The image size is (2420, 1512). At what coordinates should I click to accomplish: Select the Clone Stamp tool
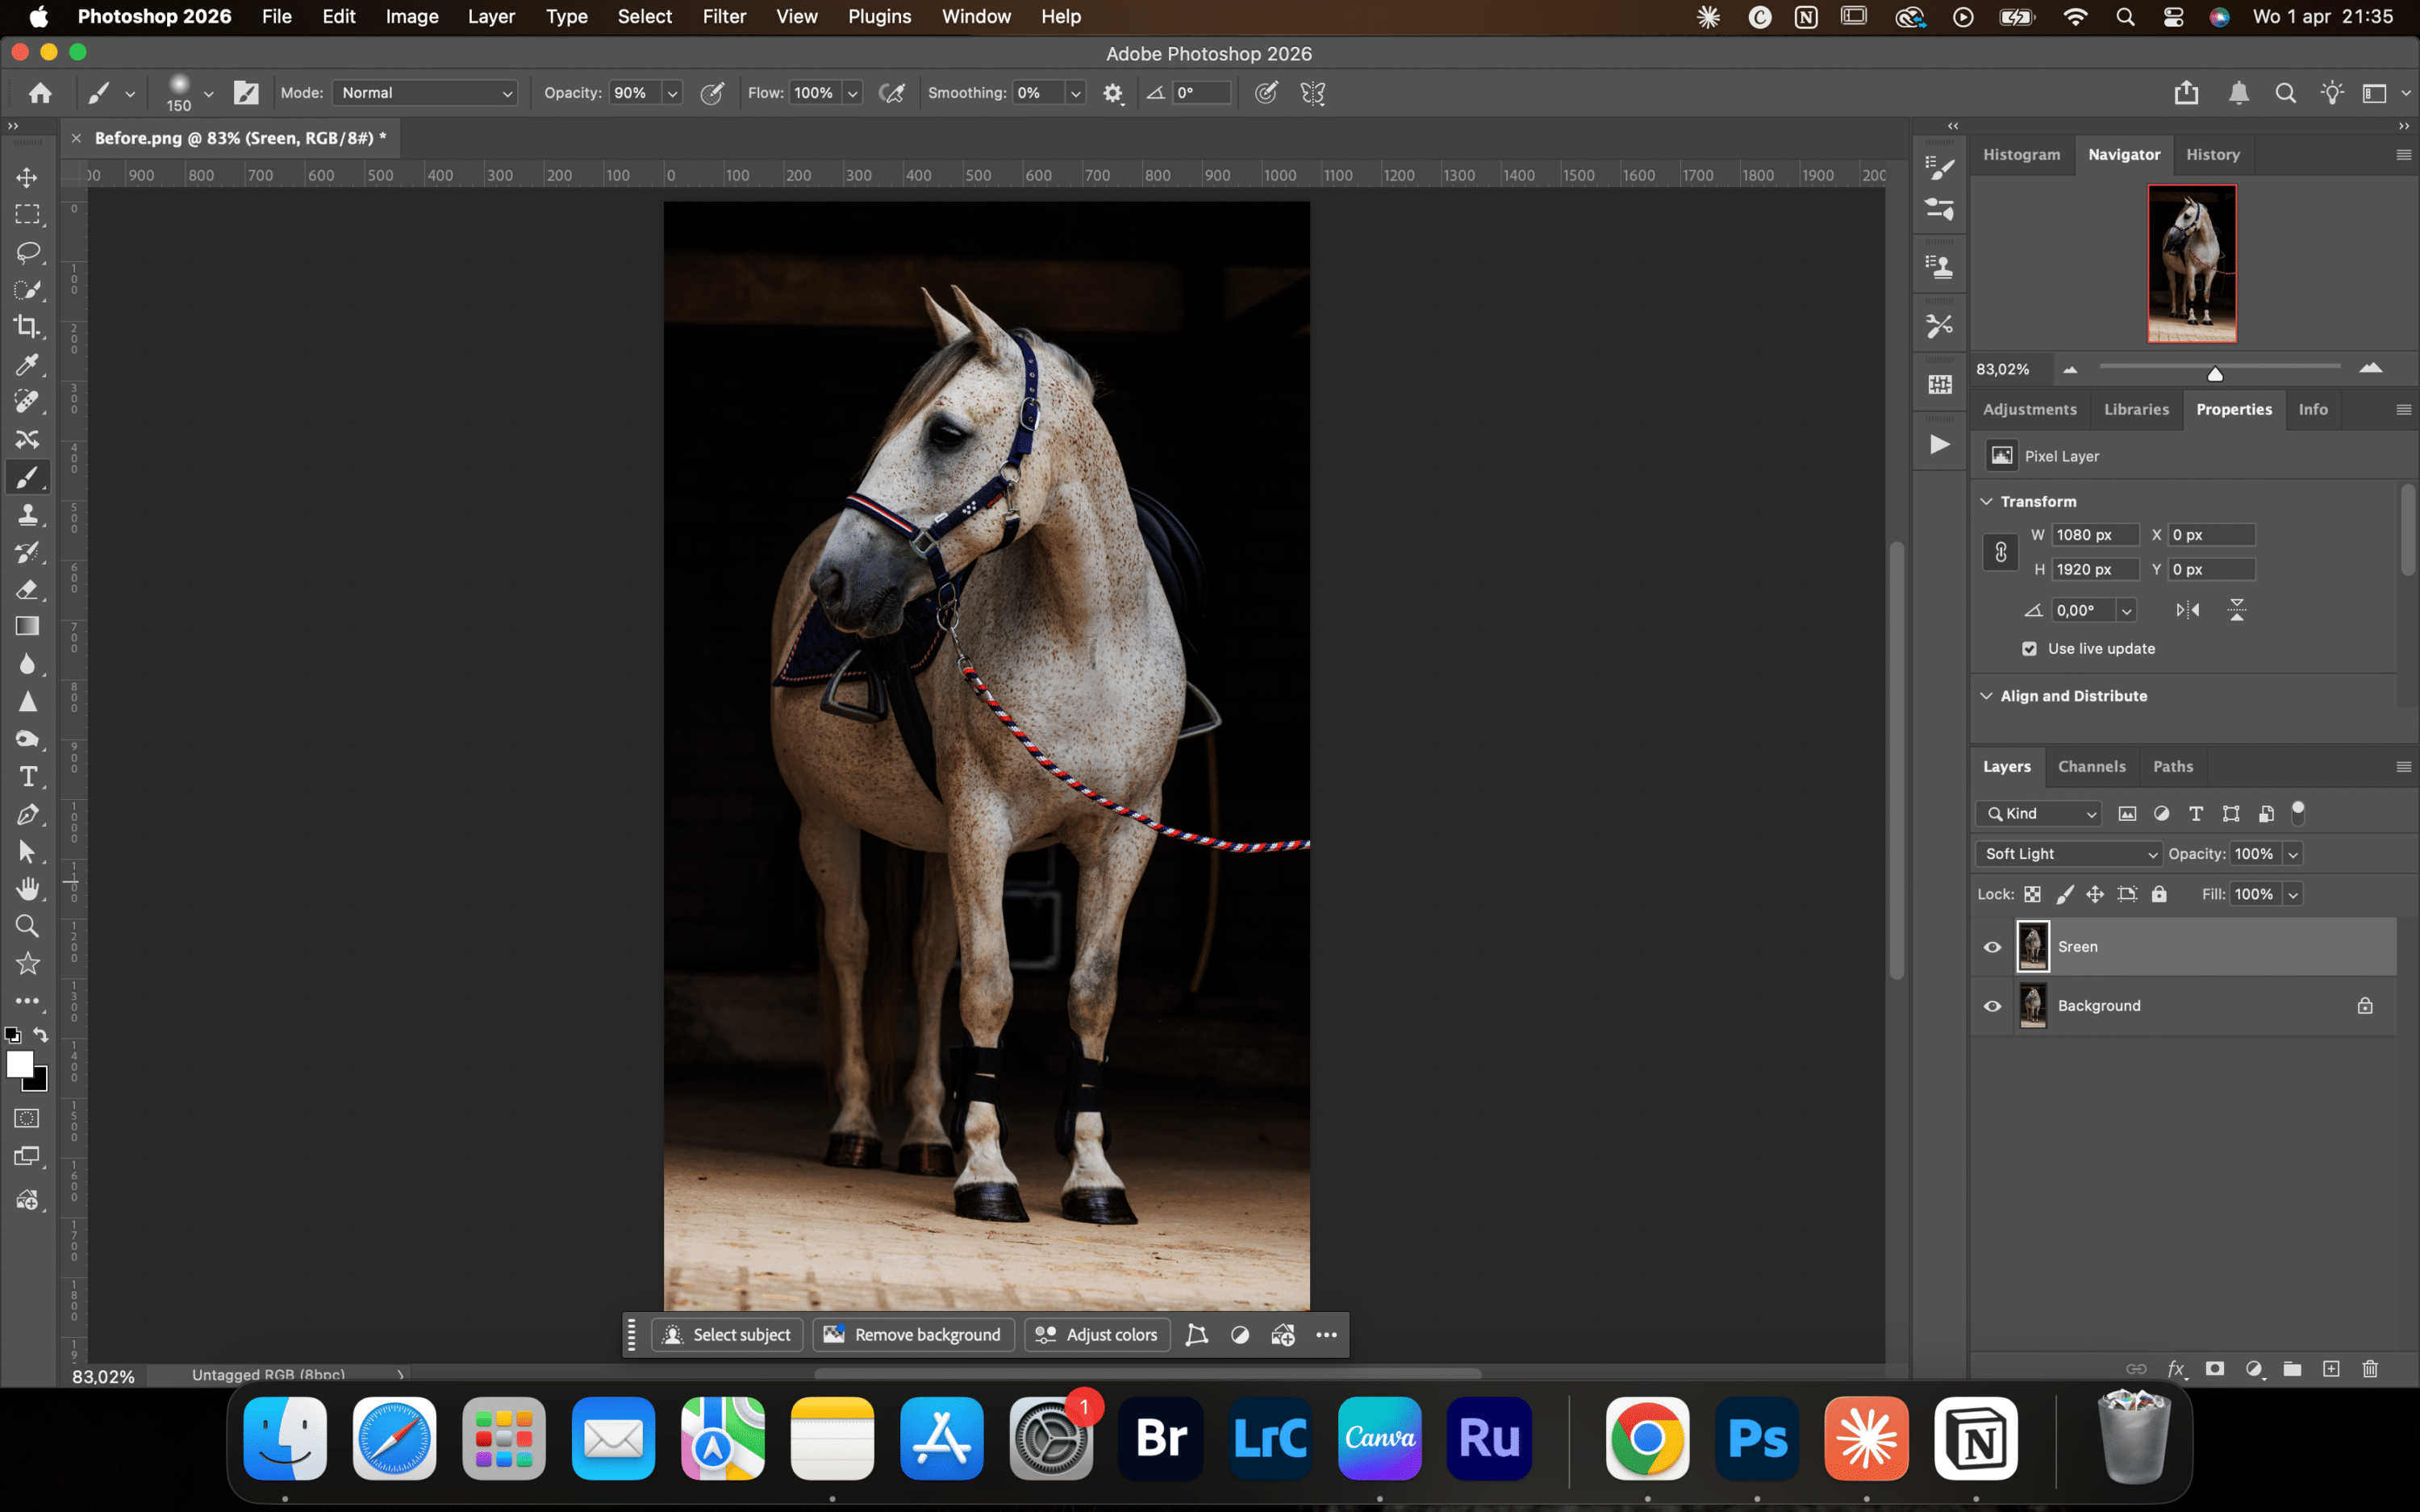pos(28,514)
